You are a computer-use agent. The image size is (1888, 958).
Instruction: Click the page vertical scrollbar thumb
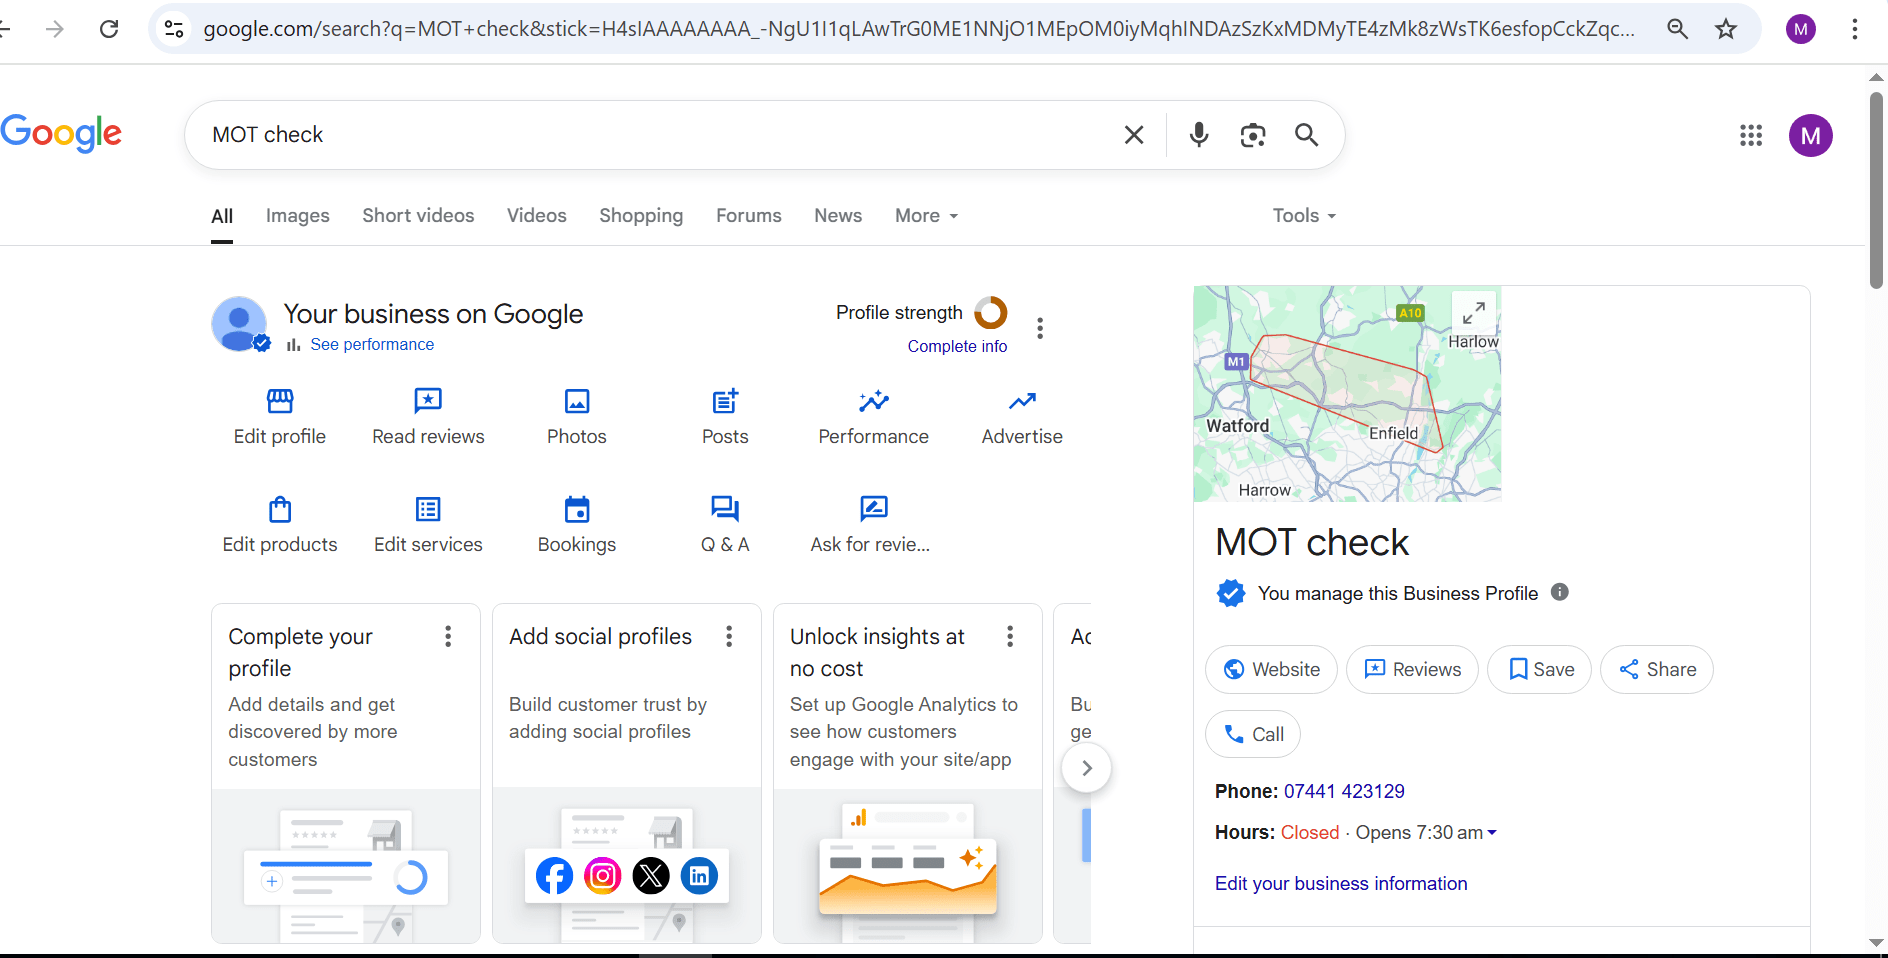pyautogui.click(x=1877, y=190)
